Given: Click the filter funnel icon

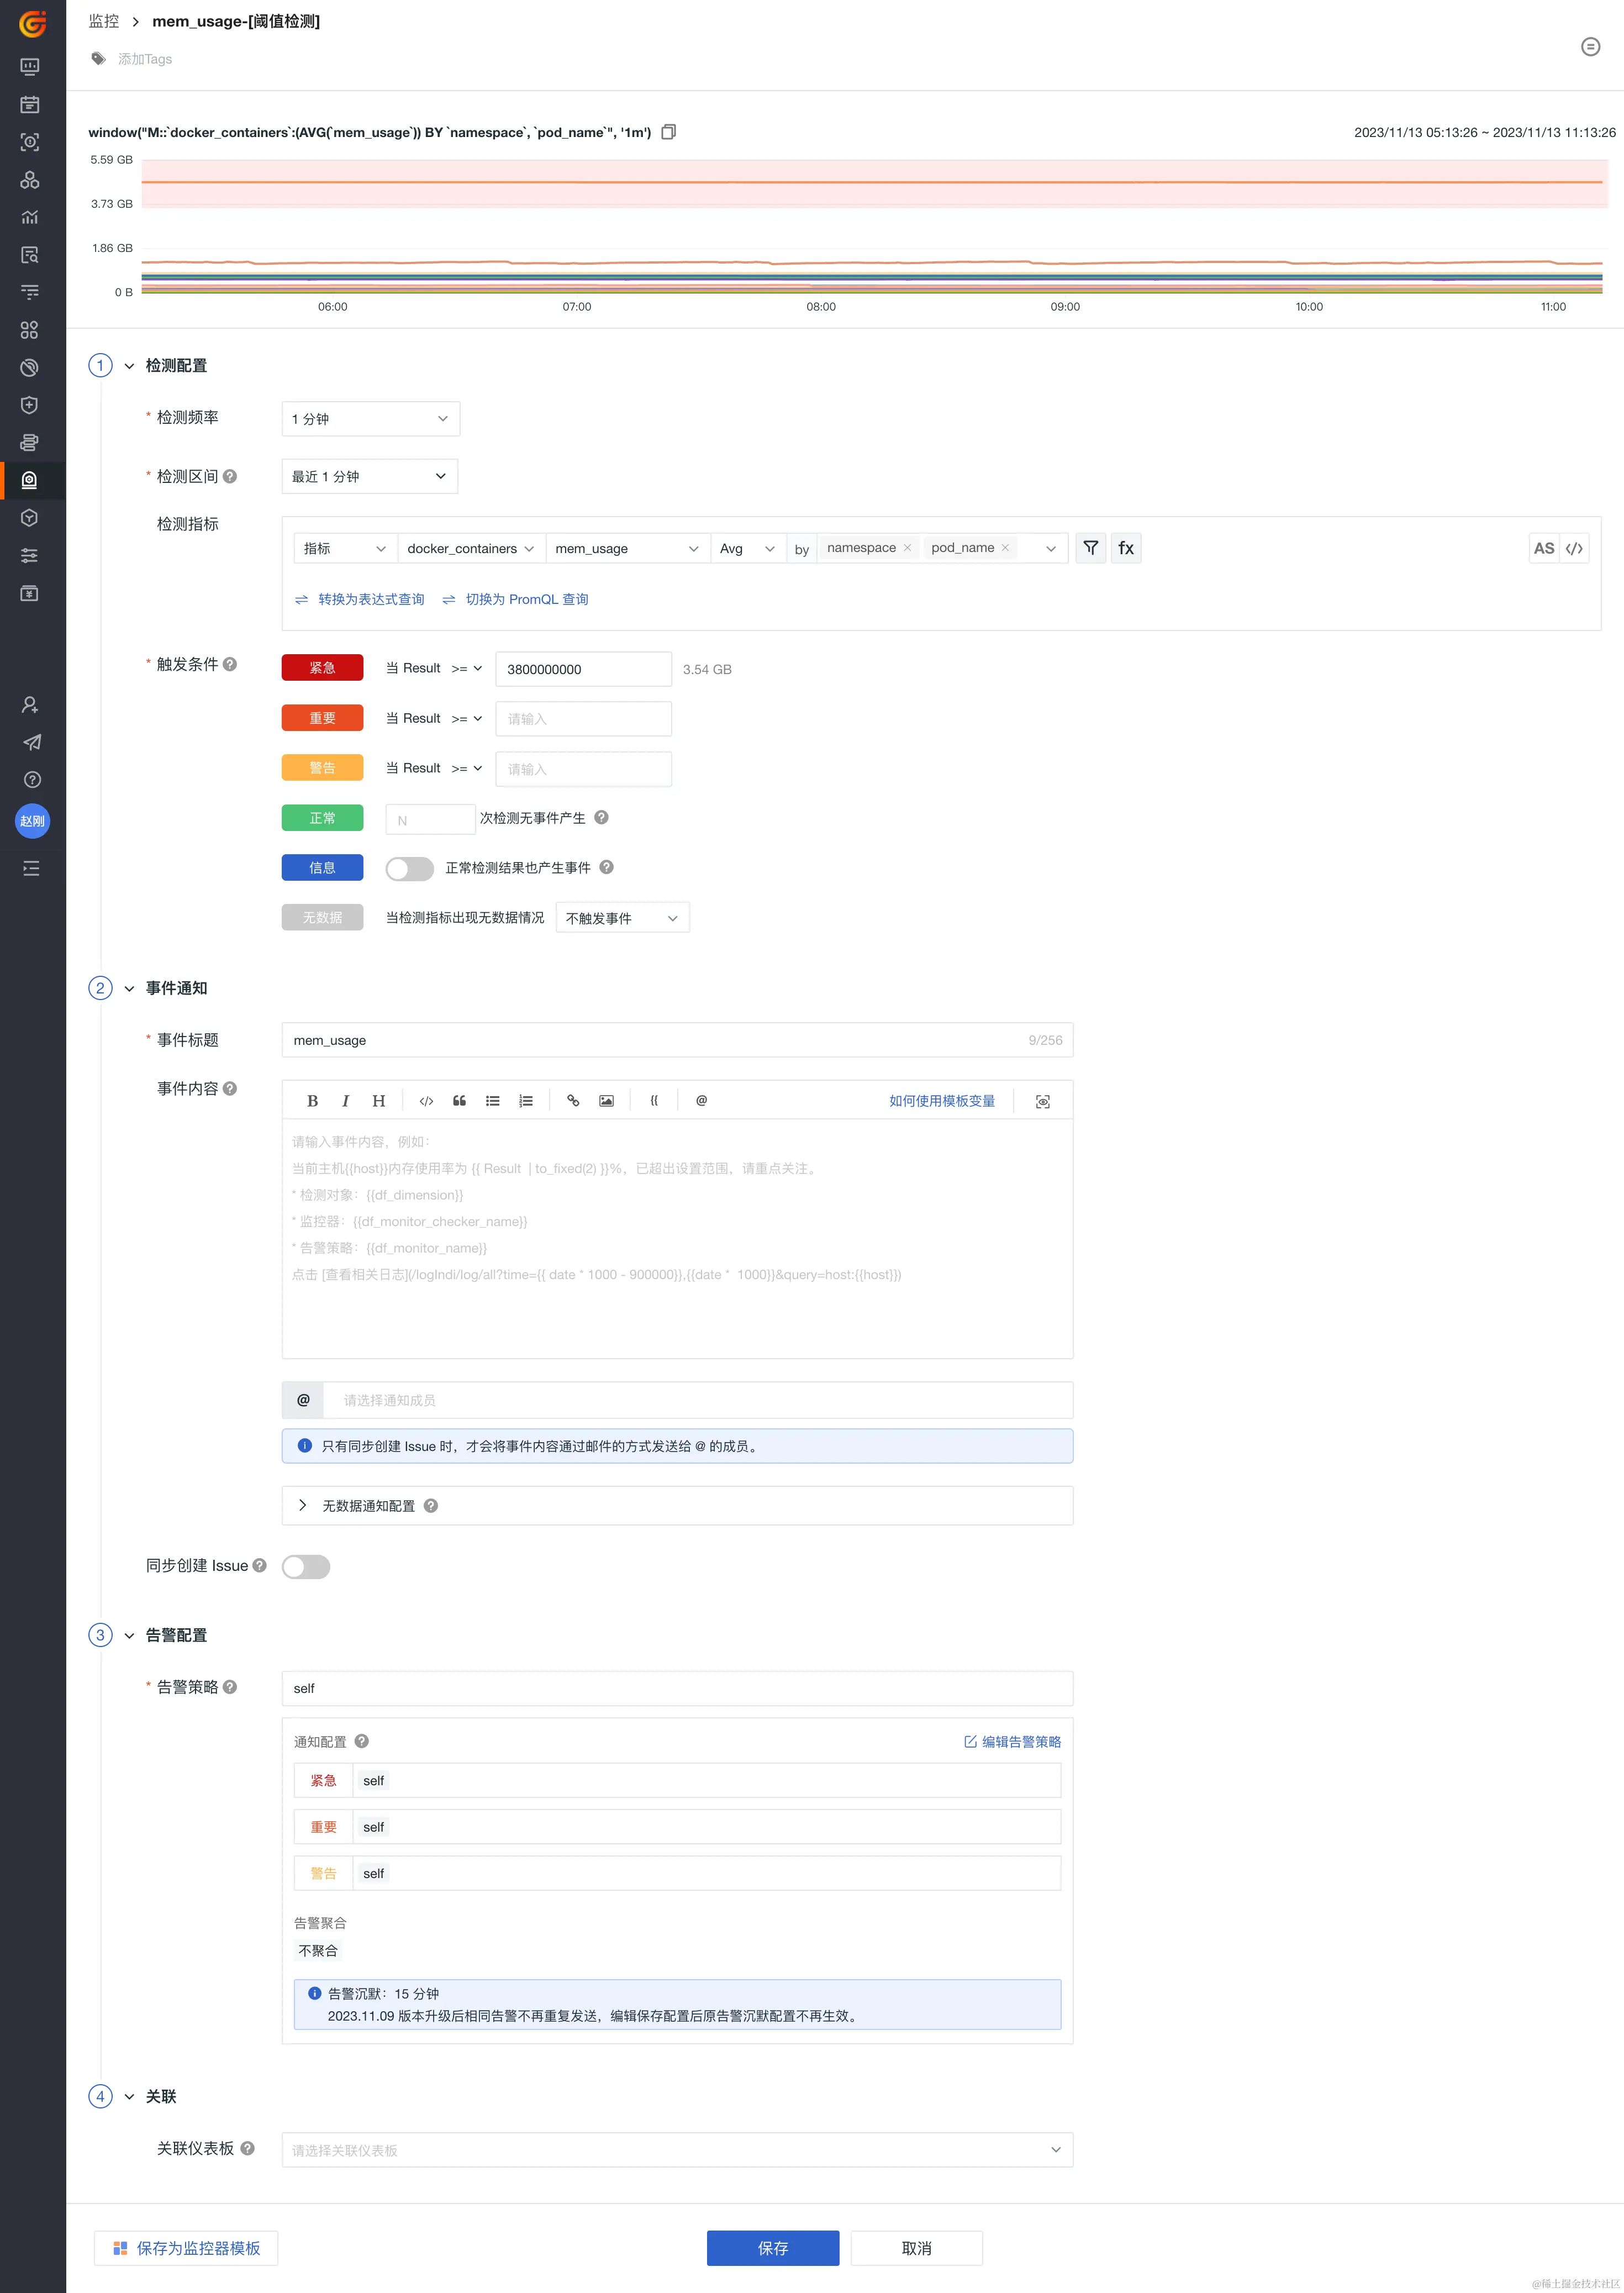Looking at the screenshot, I should click(1090, 548).
